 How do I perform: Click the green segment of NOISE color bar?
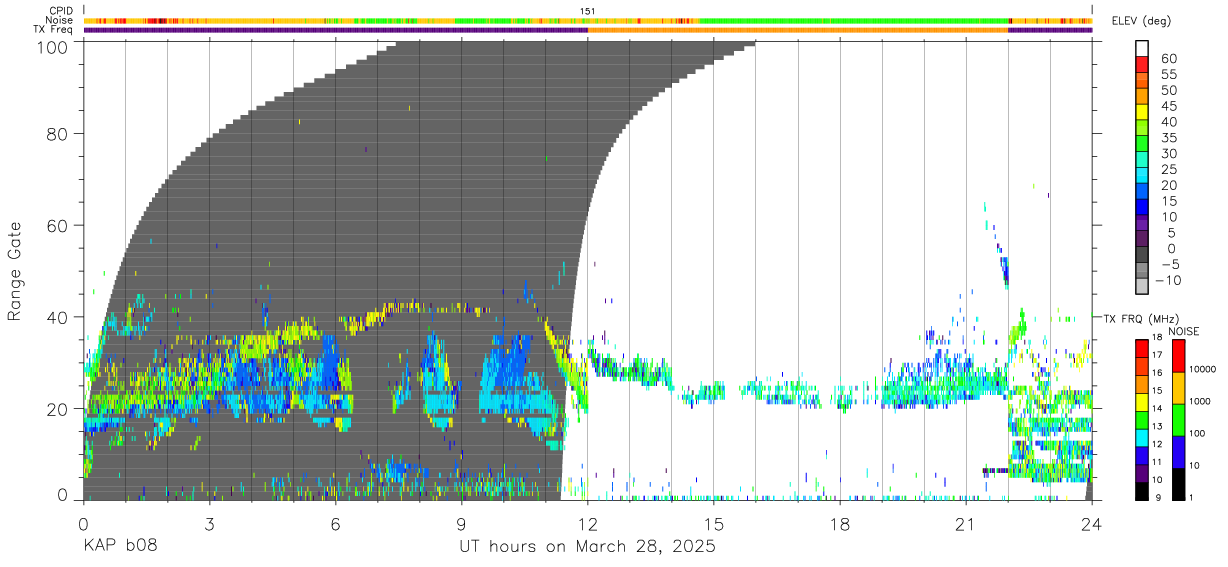tap(1179, 420)
